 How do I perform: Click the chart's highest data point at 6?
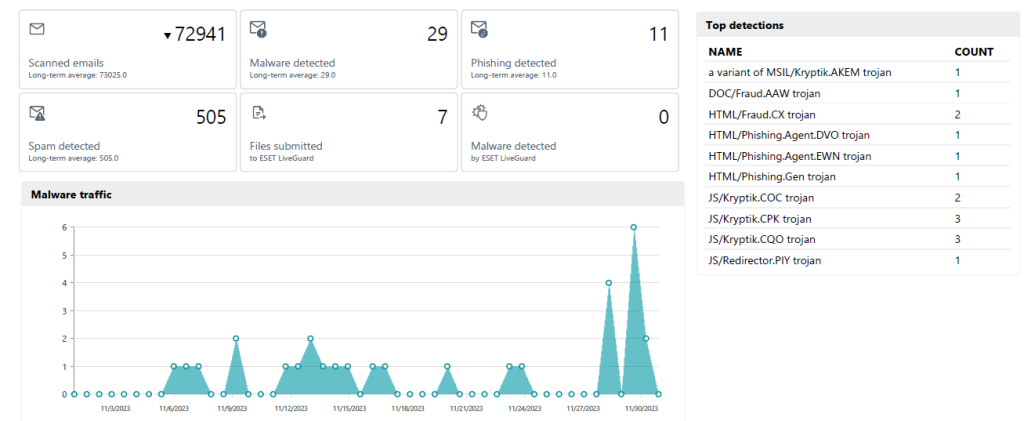633,227
